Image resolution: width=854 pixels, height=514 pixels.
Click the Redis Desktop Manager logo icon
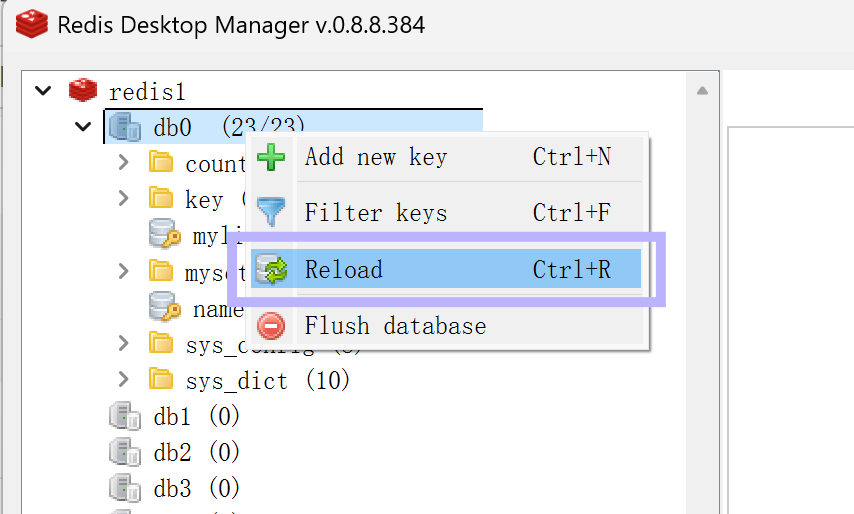[x=32, y=24]
